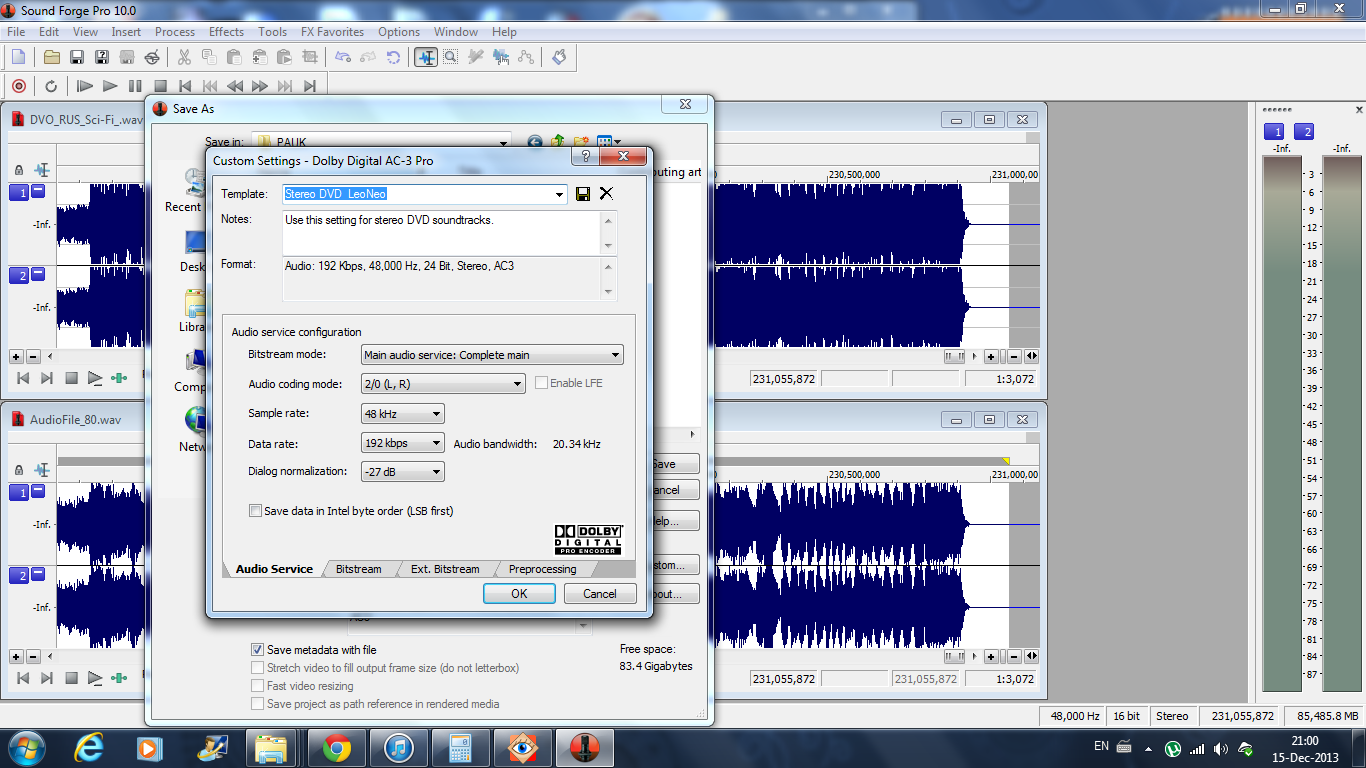The width and height of the screenshot is (1366, 768).
Task: Click the Cut scissors icon in toolbar
Action: pos(185,57)
